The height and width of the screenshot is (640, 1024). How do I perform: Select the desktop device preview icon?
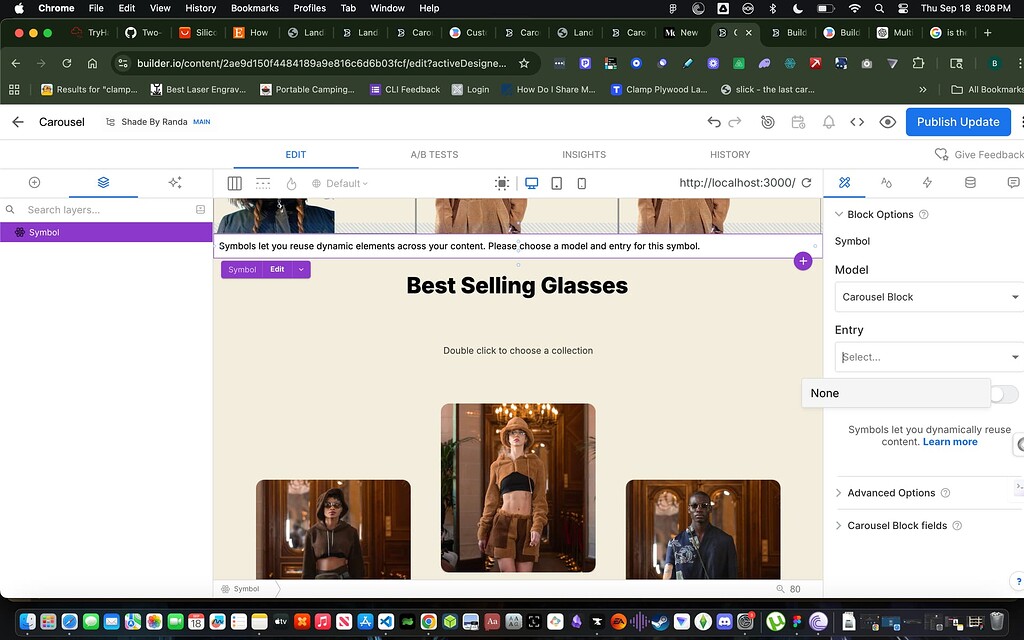pos(530,183)
